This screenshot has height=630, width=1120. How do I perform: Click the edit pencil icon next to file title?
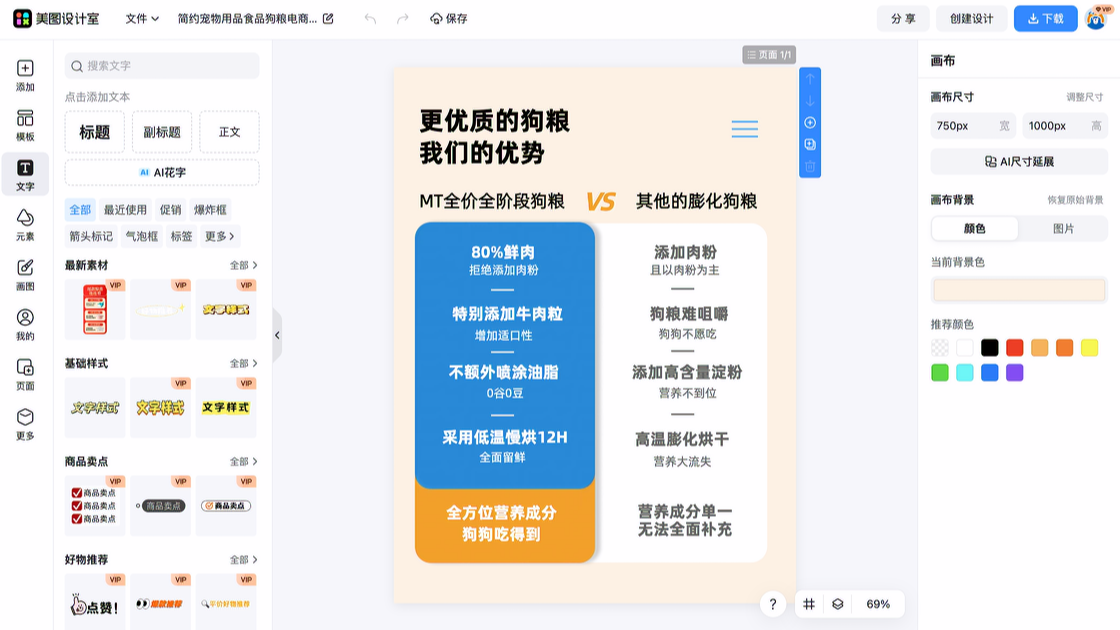coord(328,19)
